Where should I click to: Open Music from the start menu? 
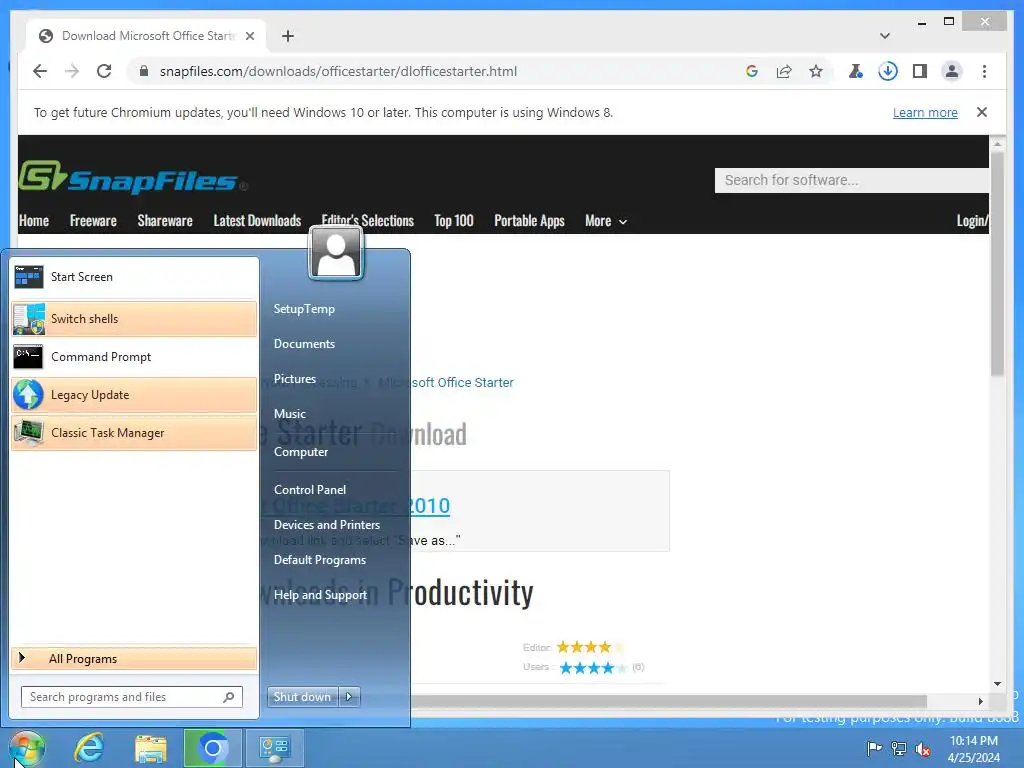(290, 413)
